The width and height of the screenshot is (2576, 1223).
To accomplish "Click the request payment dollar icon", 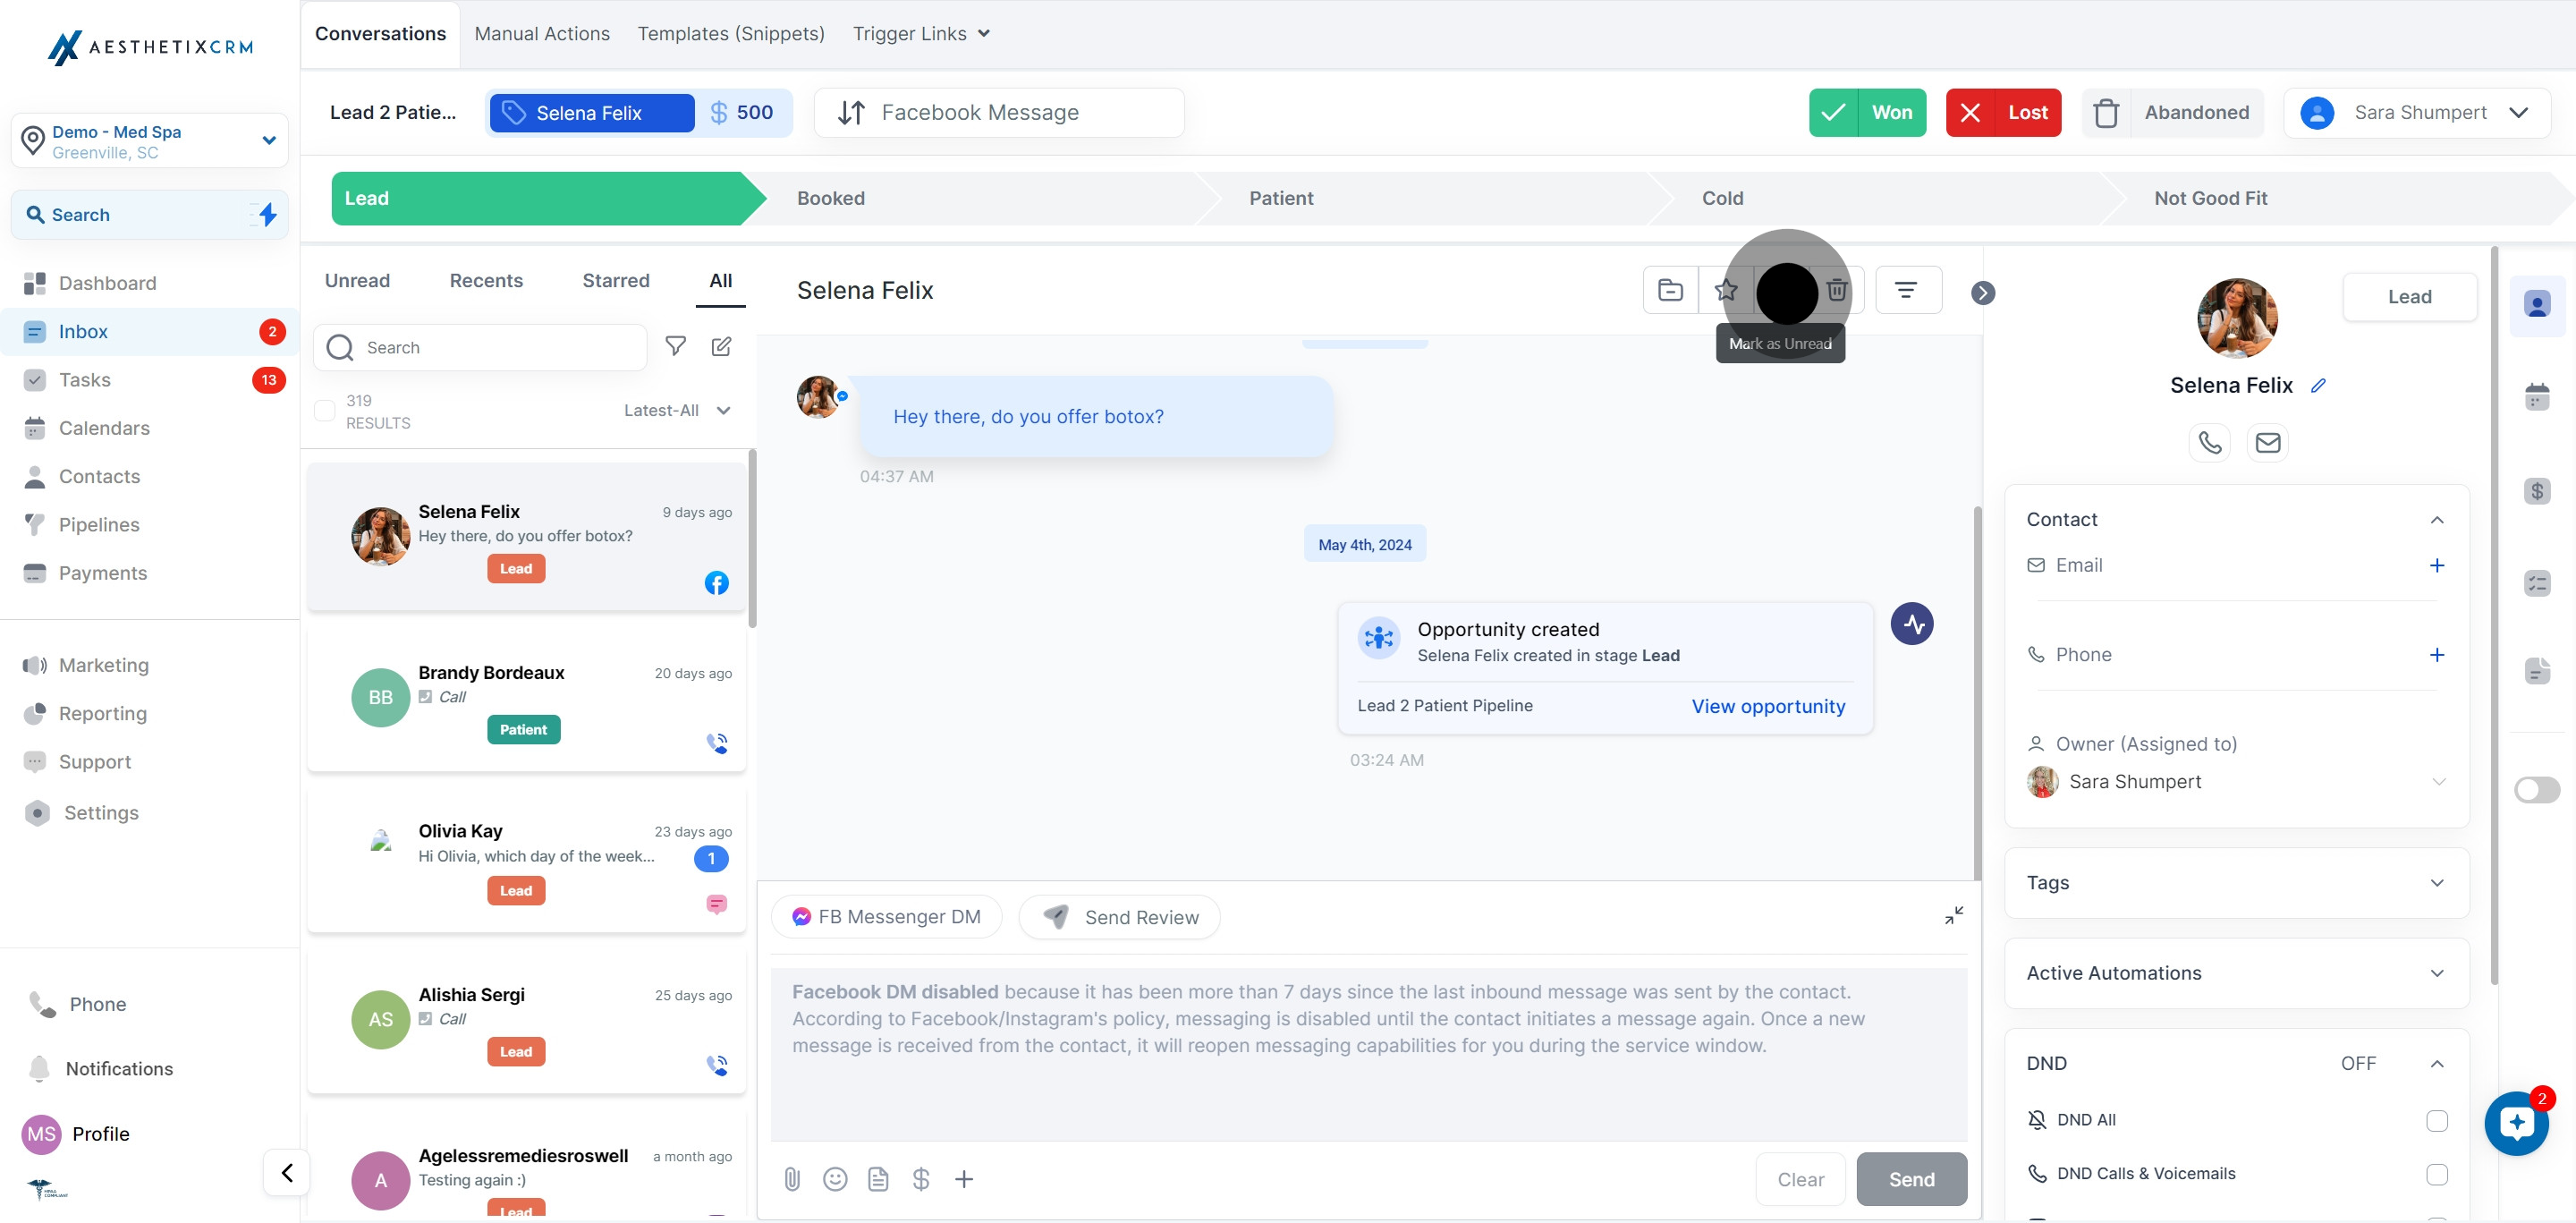I will [x=921, y=1179].
